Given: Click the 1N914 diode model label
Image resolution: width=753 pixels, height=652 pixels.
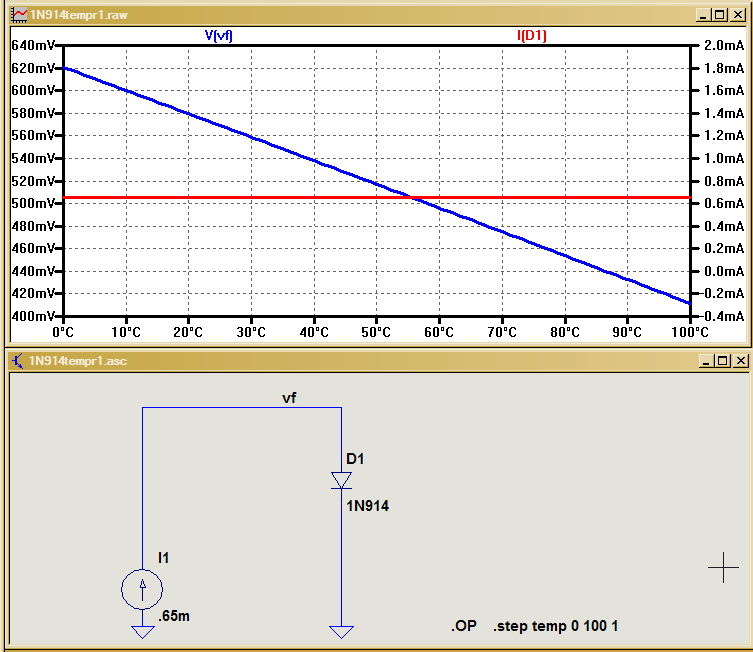Looking at the screenshot, I should [x=367, y=506].
